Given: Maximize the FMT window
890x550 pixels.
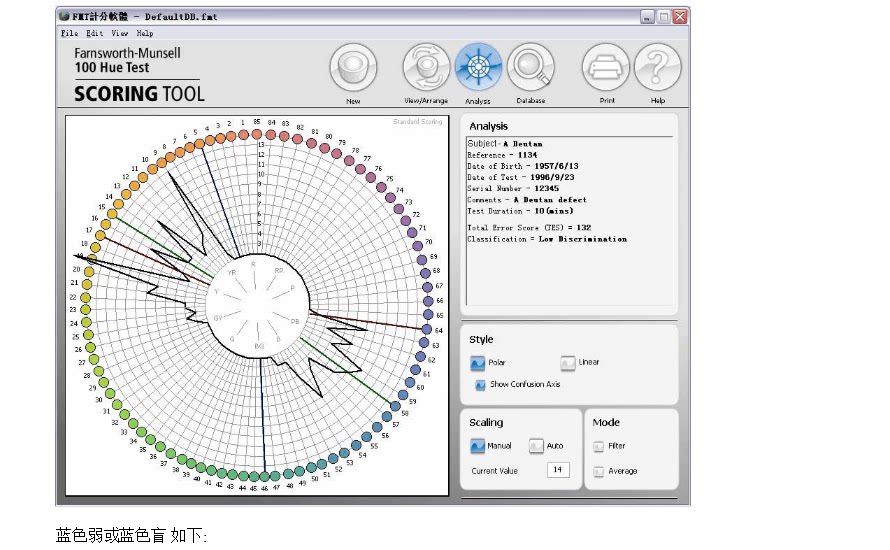Looking at the screenshot, I should [664, 17].
